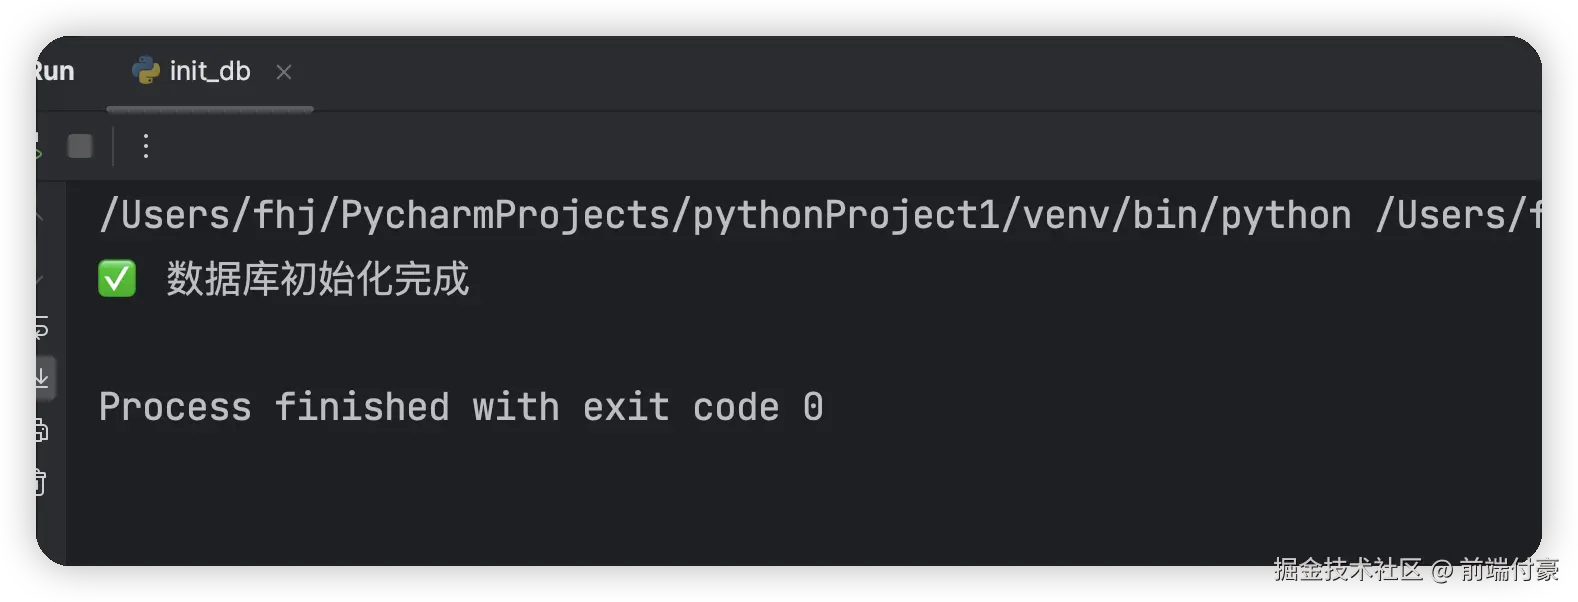1578x602 pixels.
Task: Click the Process finished exit code line
Action: click(x=460, y=407)
